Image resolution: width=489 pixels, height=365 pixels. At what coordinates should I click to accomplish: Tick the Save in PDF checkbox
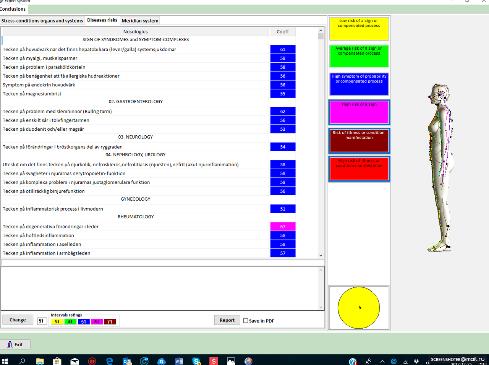pyautogui.click(x=246, y=321)
